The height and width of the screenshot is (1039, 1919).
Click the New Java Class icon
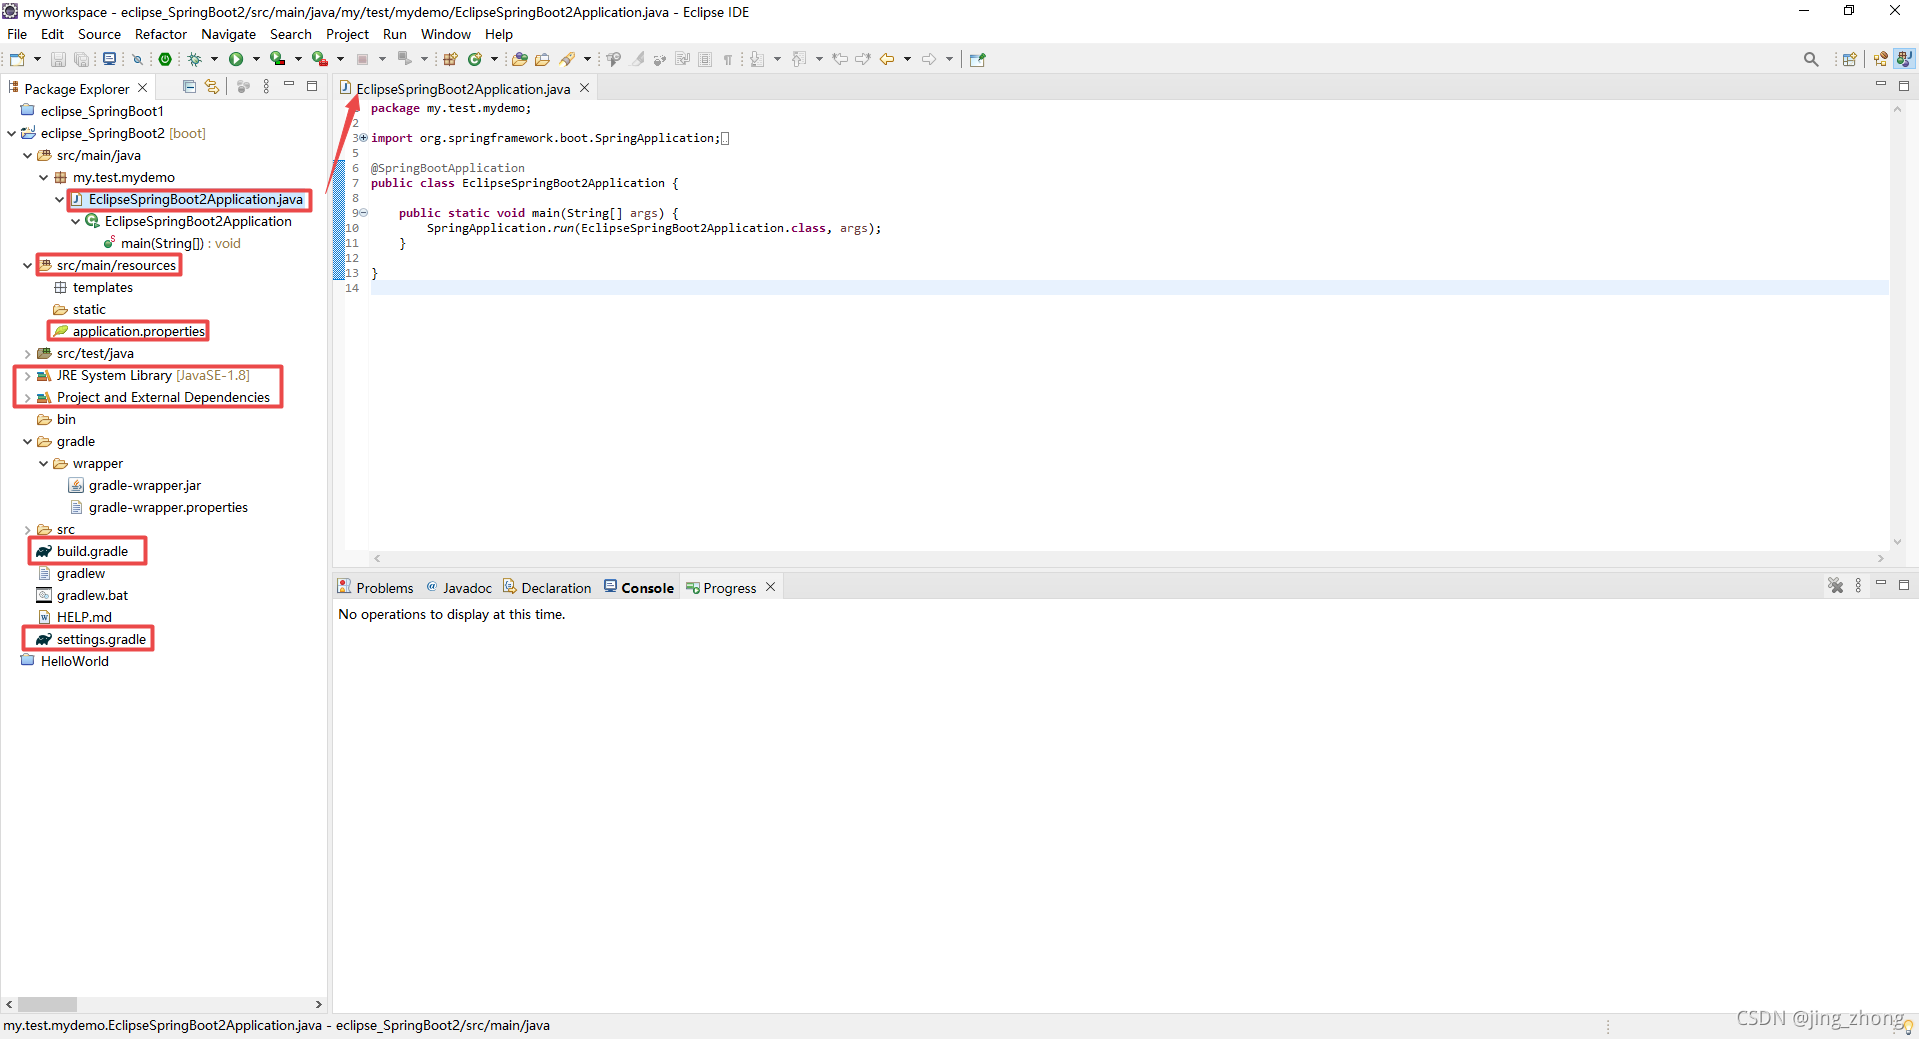pos(475,59)
